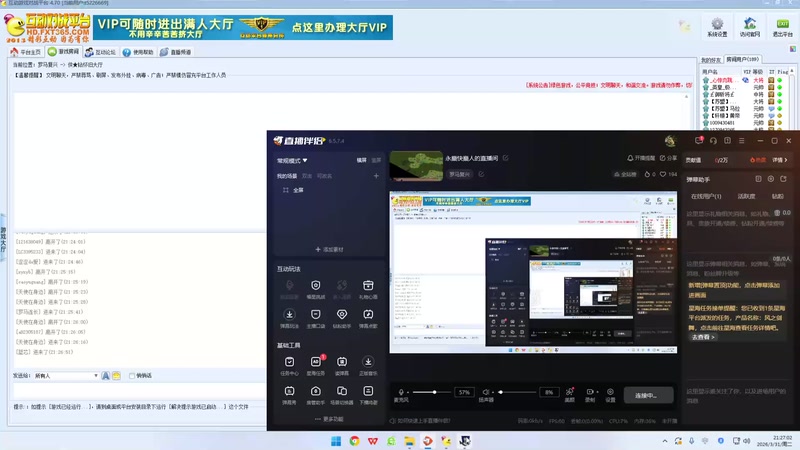Click the live room cover thumbnail
This screenshot has height=450, width=800.
[416, 165]
